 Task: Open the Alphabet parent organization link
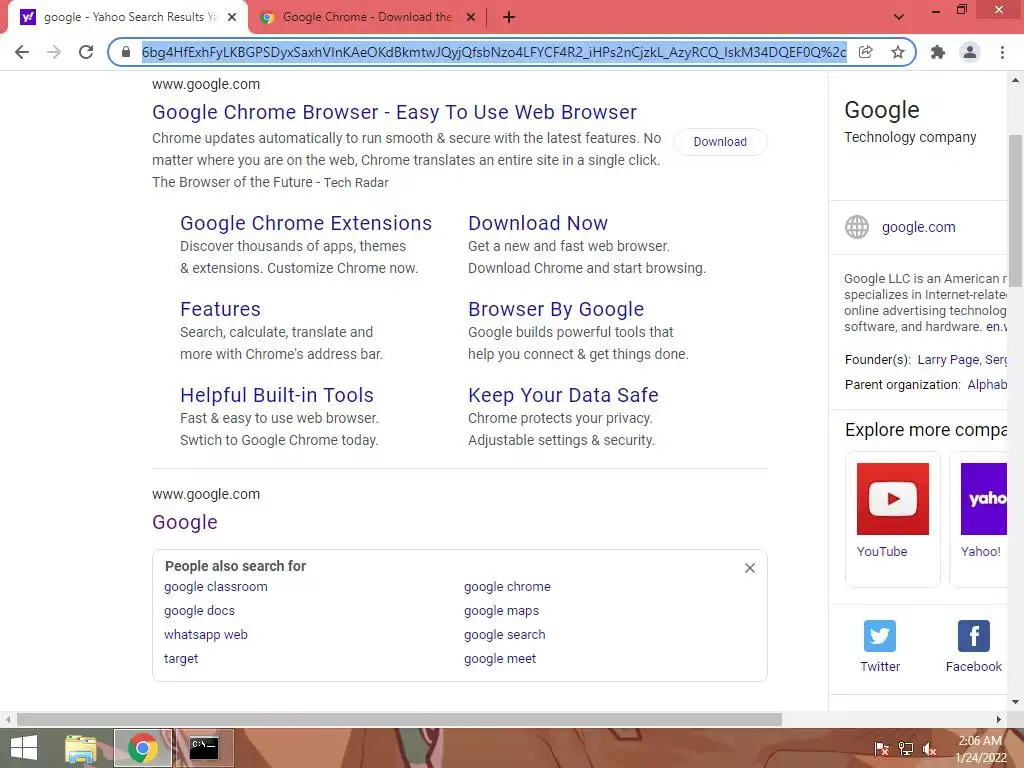click(x=987, y=385)
